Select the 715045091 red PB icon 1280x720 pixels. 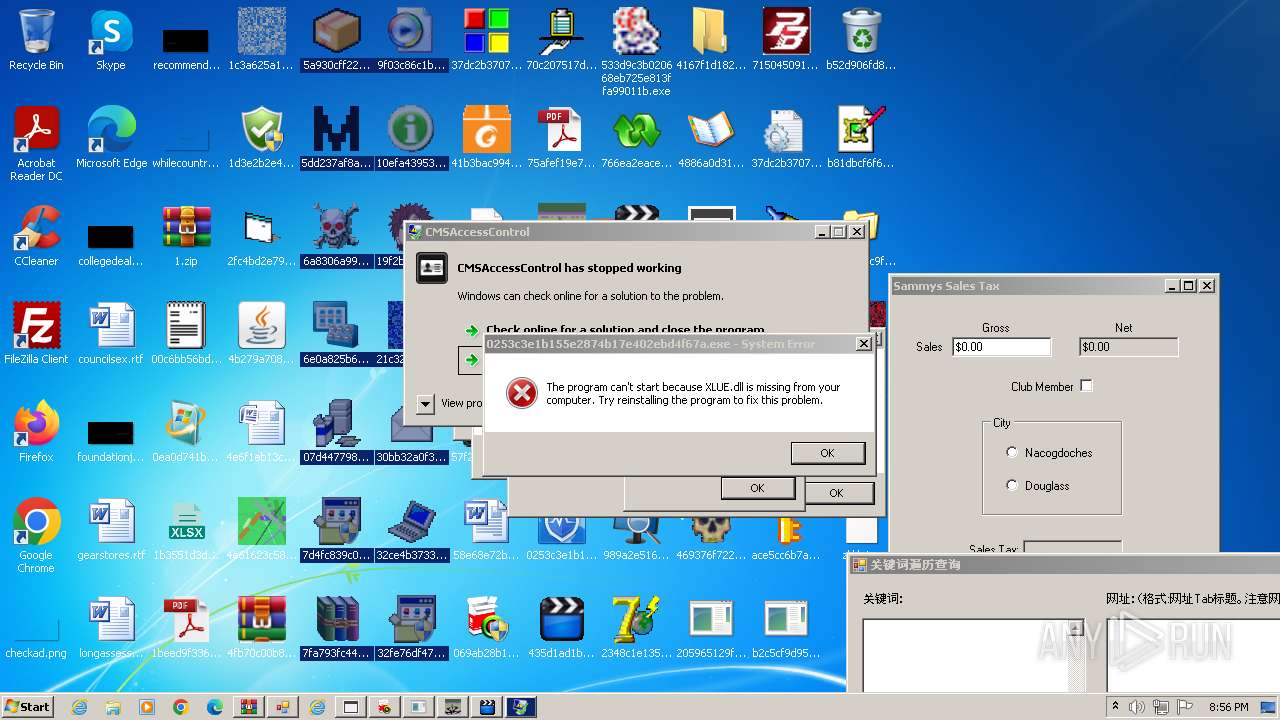pyautogui.click(x=787, y=40)
